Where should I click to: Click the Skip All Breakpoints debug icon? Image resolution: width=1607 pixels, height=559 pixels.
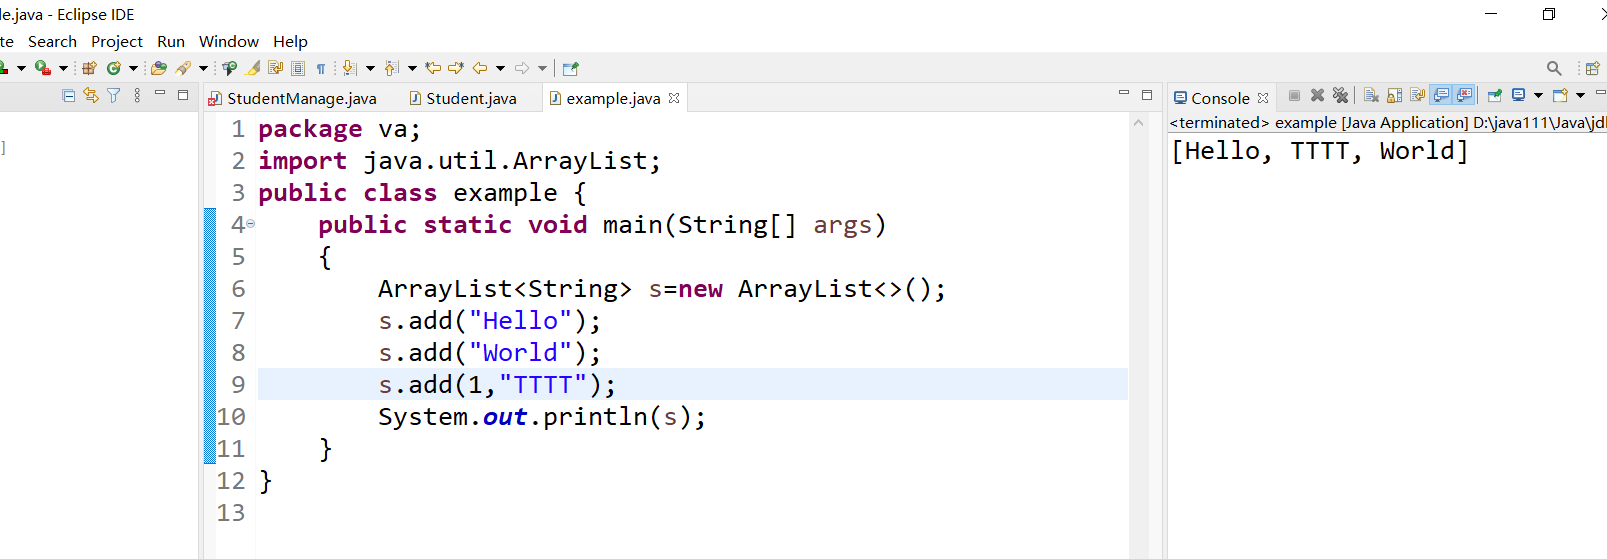(229, 68)
